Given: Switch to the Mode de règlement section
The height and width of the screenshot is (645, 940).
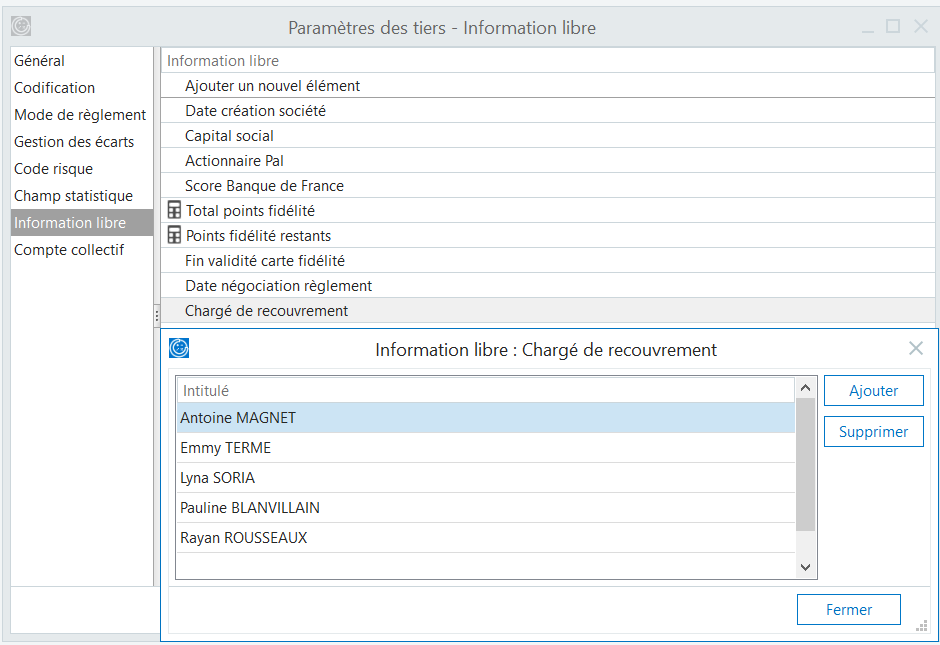Looking at the screenshot, I should tap(80, 115).
